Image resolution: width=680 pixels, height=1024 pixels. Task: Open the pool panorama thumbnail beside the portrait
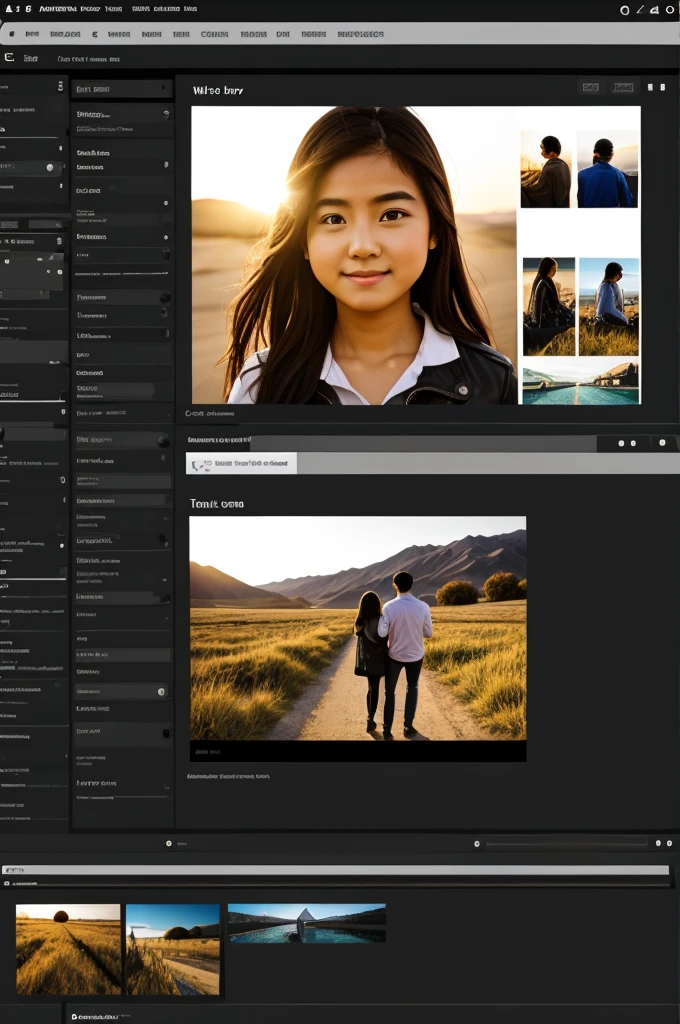pos(581,383)
